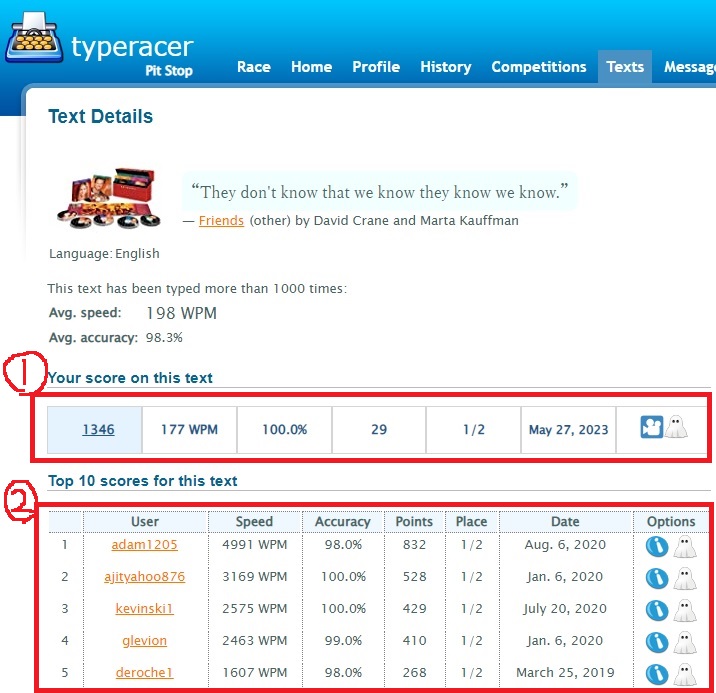The height and width of the screenshot is (693, 716).
Task: Click the 198 WPM average speed value
Action: (181, 313)
